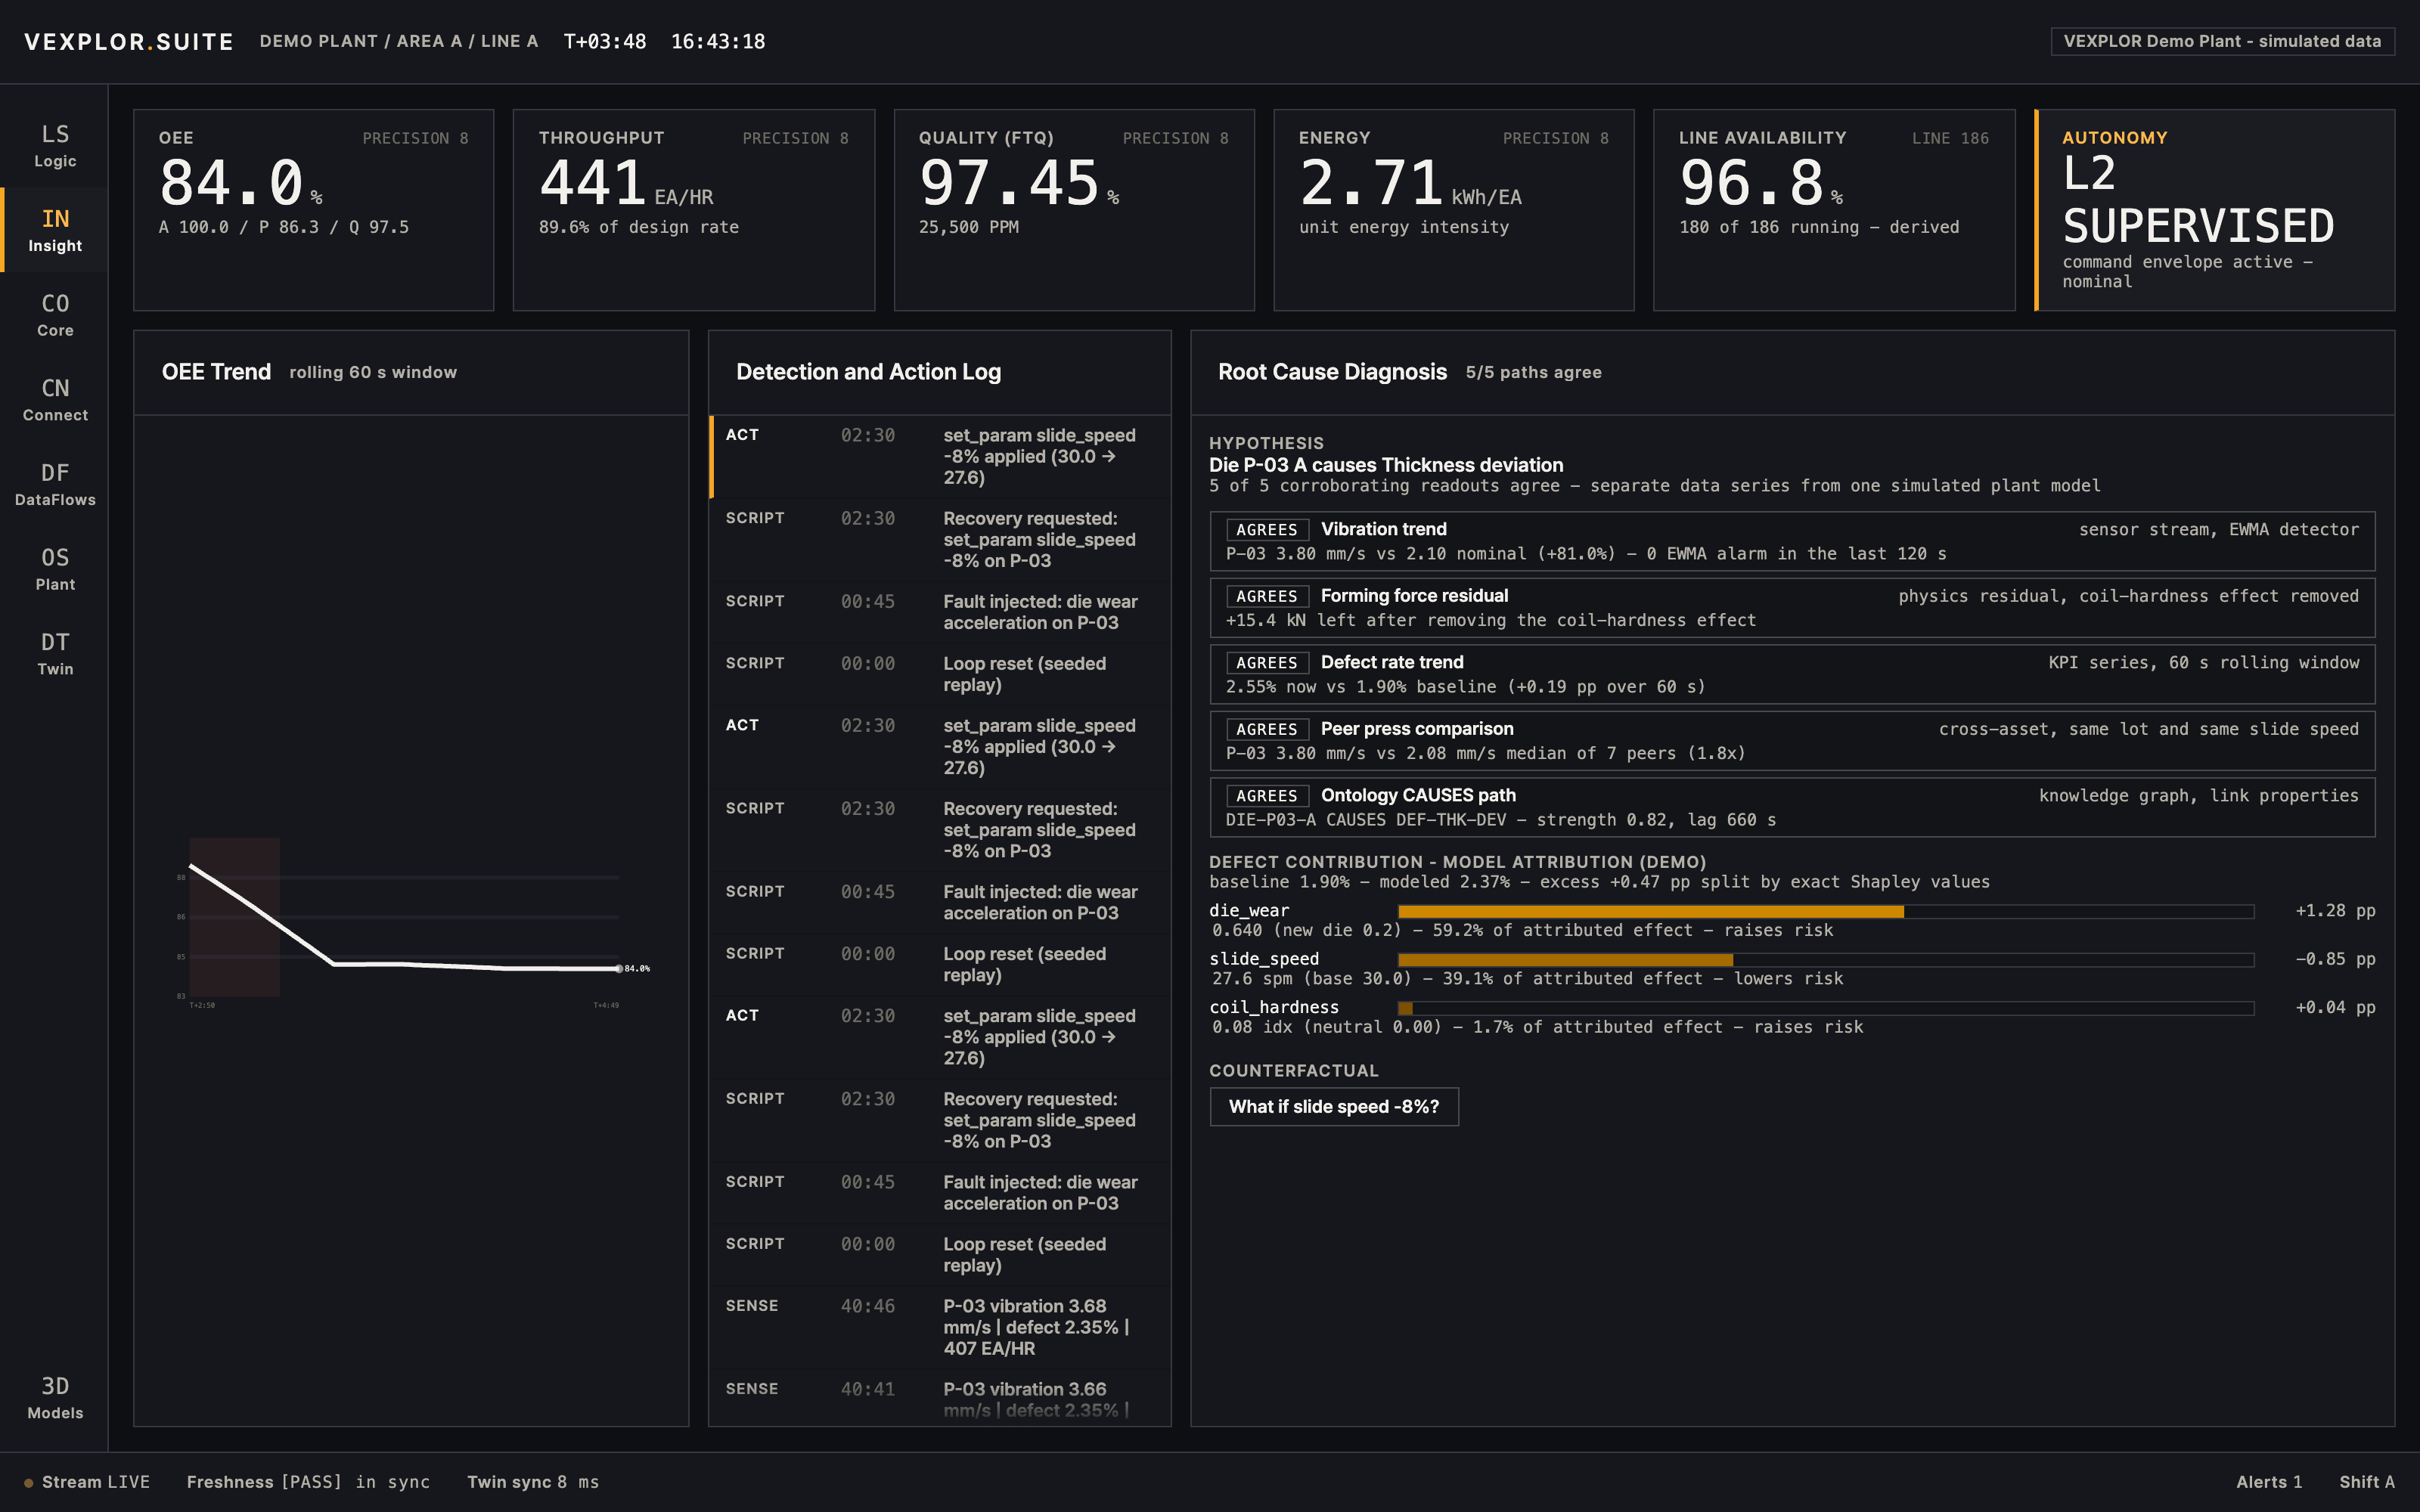The height and width of the screenshot is (1512, 2420).
Task: Open the DT Twin module
Action: tap(55, 653)
